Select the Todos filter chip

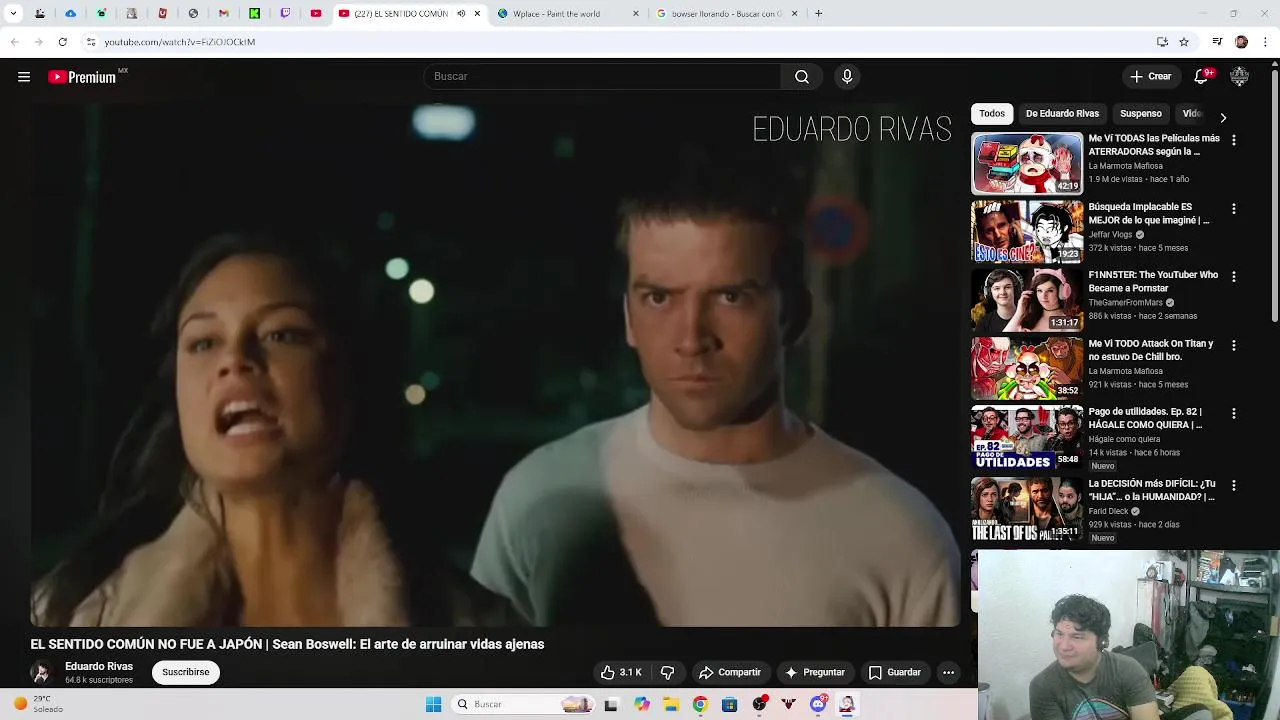click(x=992, y=114)
